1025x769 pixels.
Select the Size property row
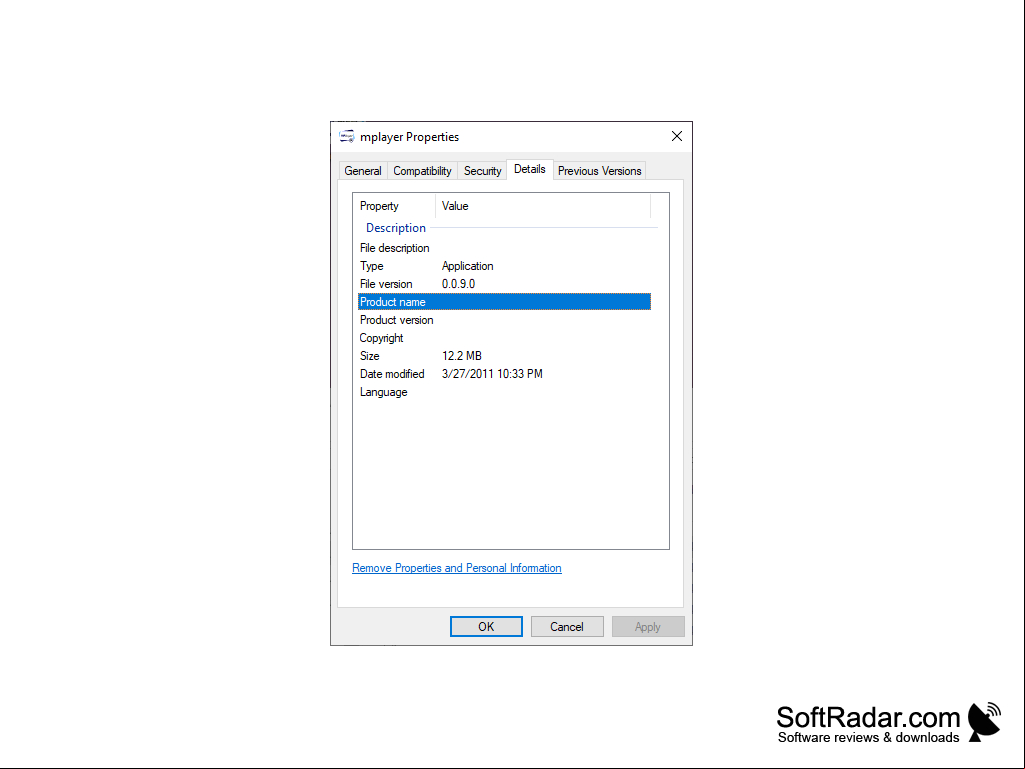(504, 356)
